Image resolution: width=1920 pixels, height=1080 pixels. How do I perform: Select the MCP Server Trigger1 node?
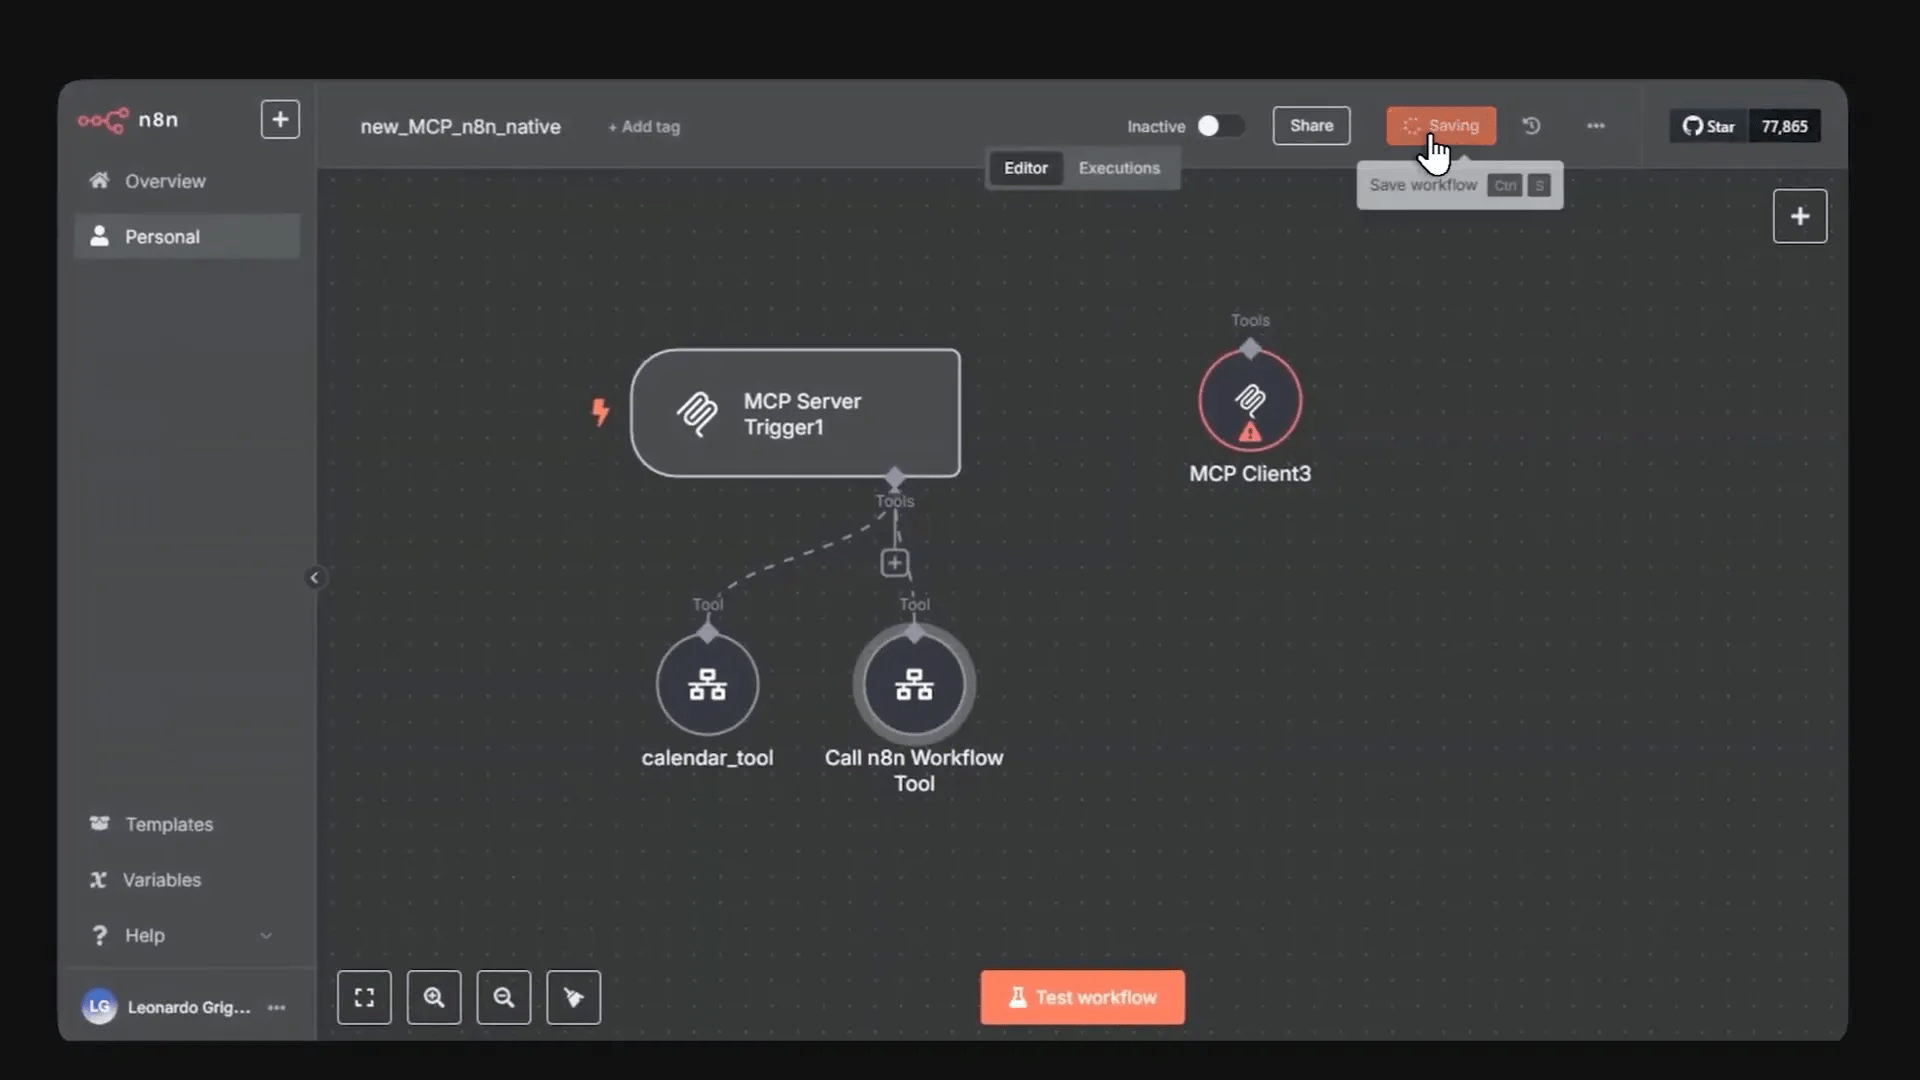click(796, 413)
